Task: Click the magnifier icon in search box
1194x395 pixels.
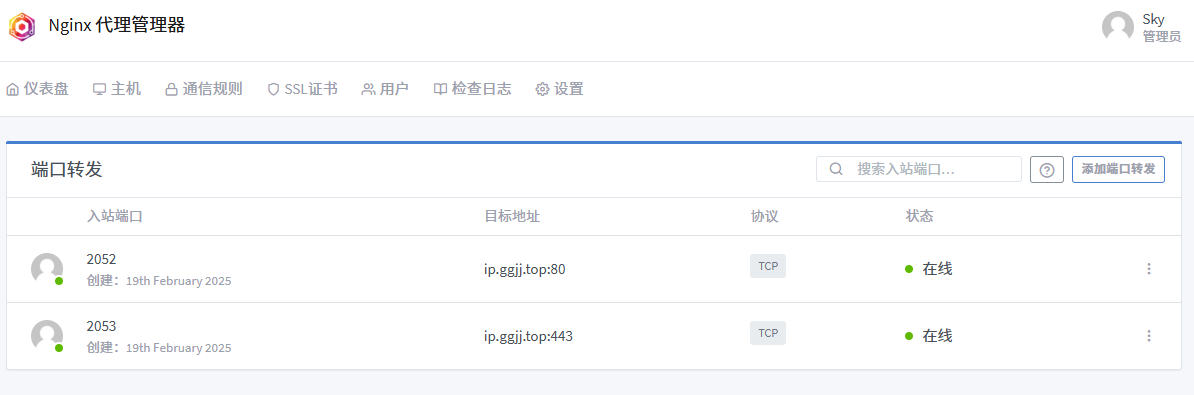Action: tap(835, 169)
